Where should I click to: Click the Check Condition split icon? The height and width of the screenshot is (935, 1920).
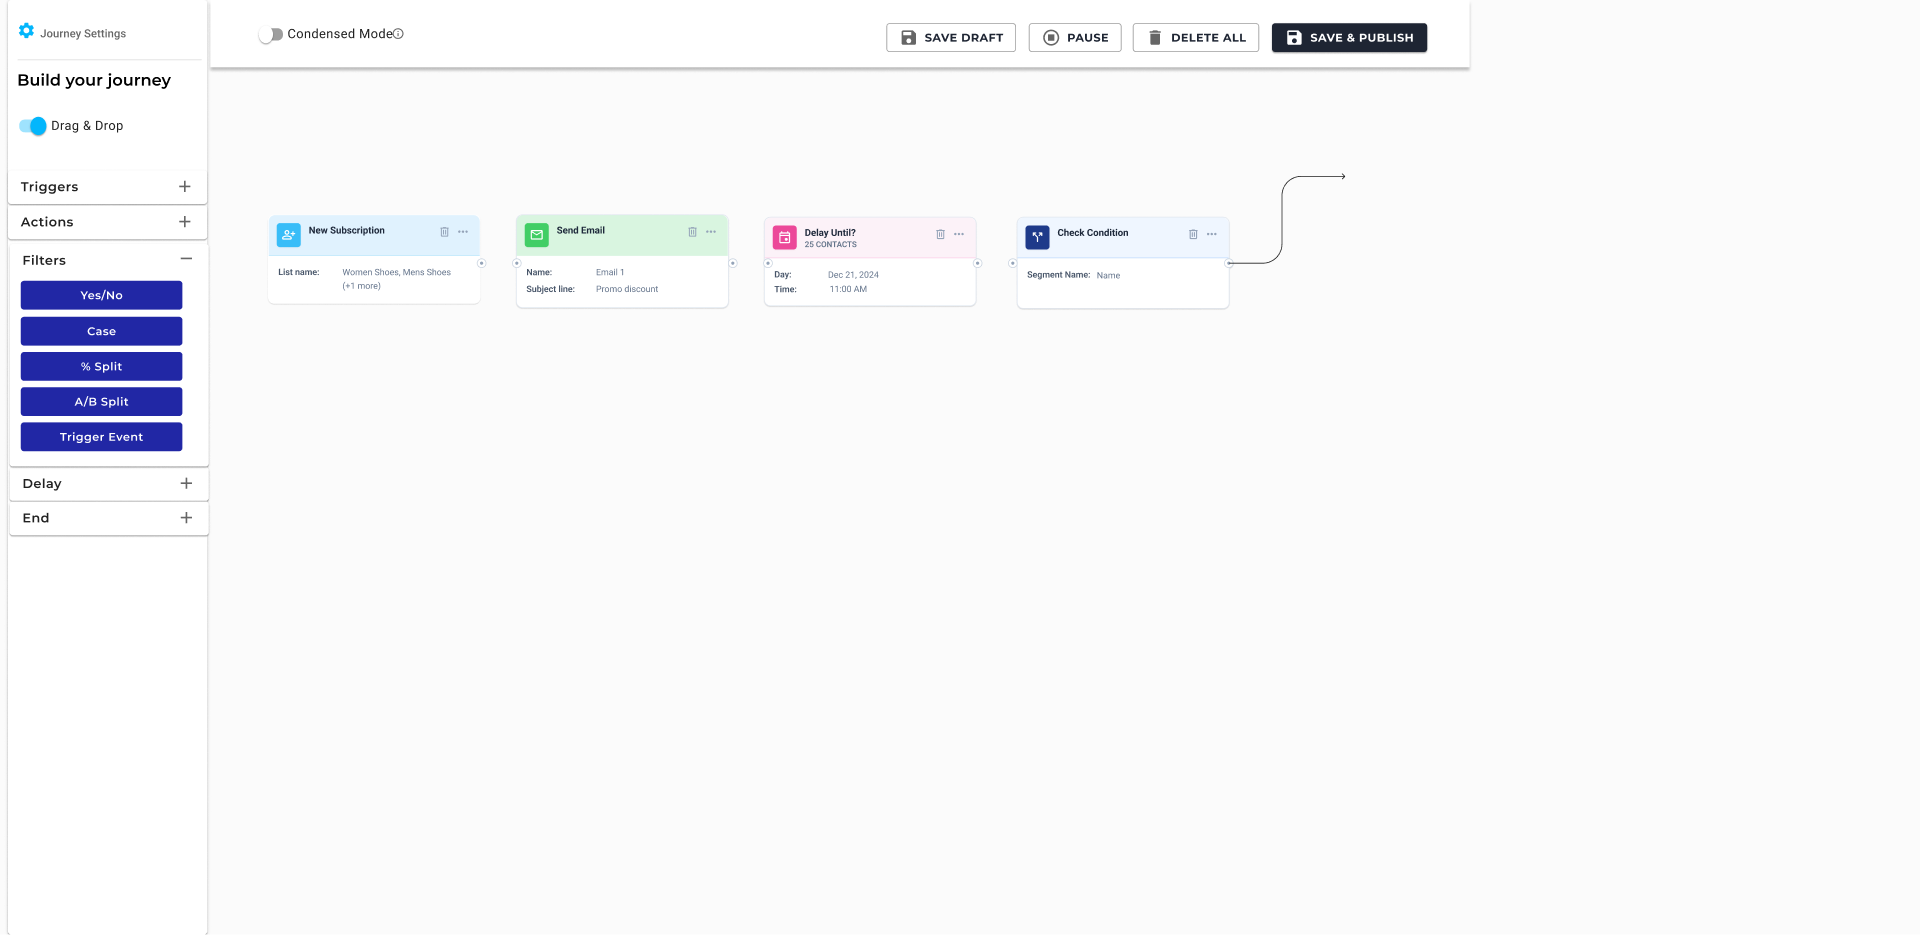[1038, 237]
